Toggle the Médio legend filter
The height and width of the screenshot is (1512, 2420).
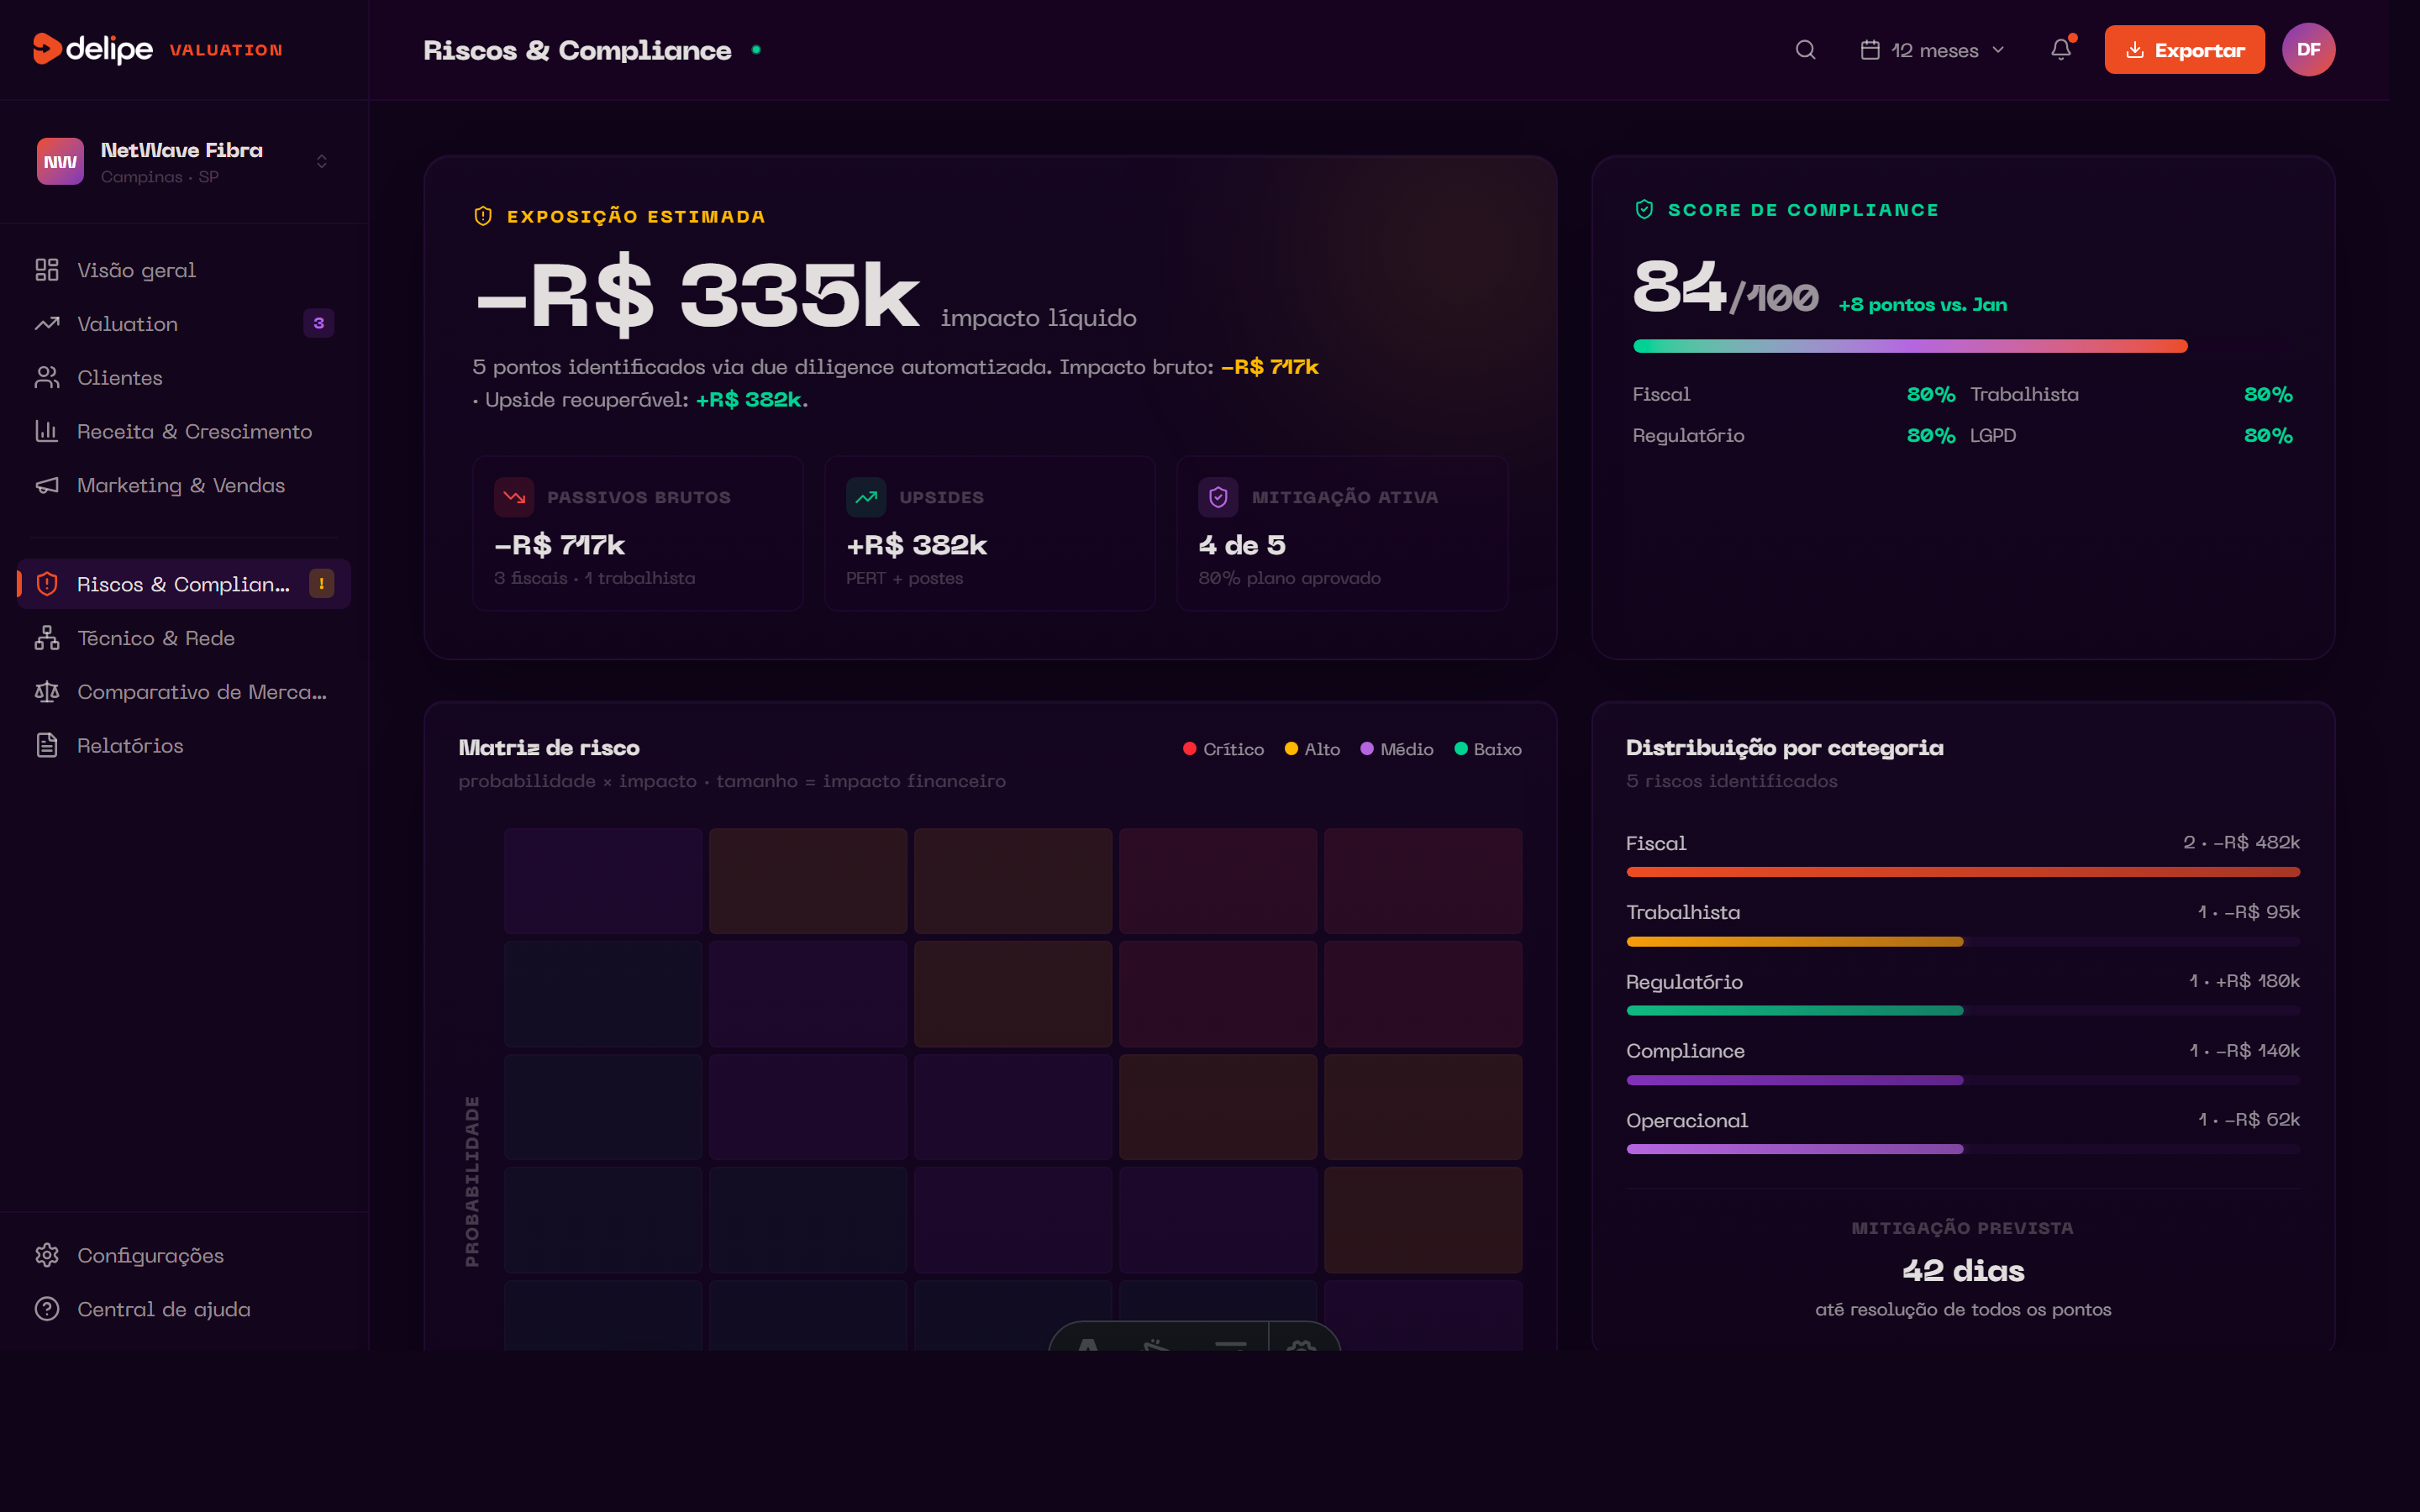1396,749
